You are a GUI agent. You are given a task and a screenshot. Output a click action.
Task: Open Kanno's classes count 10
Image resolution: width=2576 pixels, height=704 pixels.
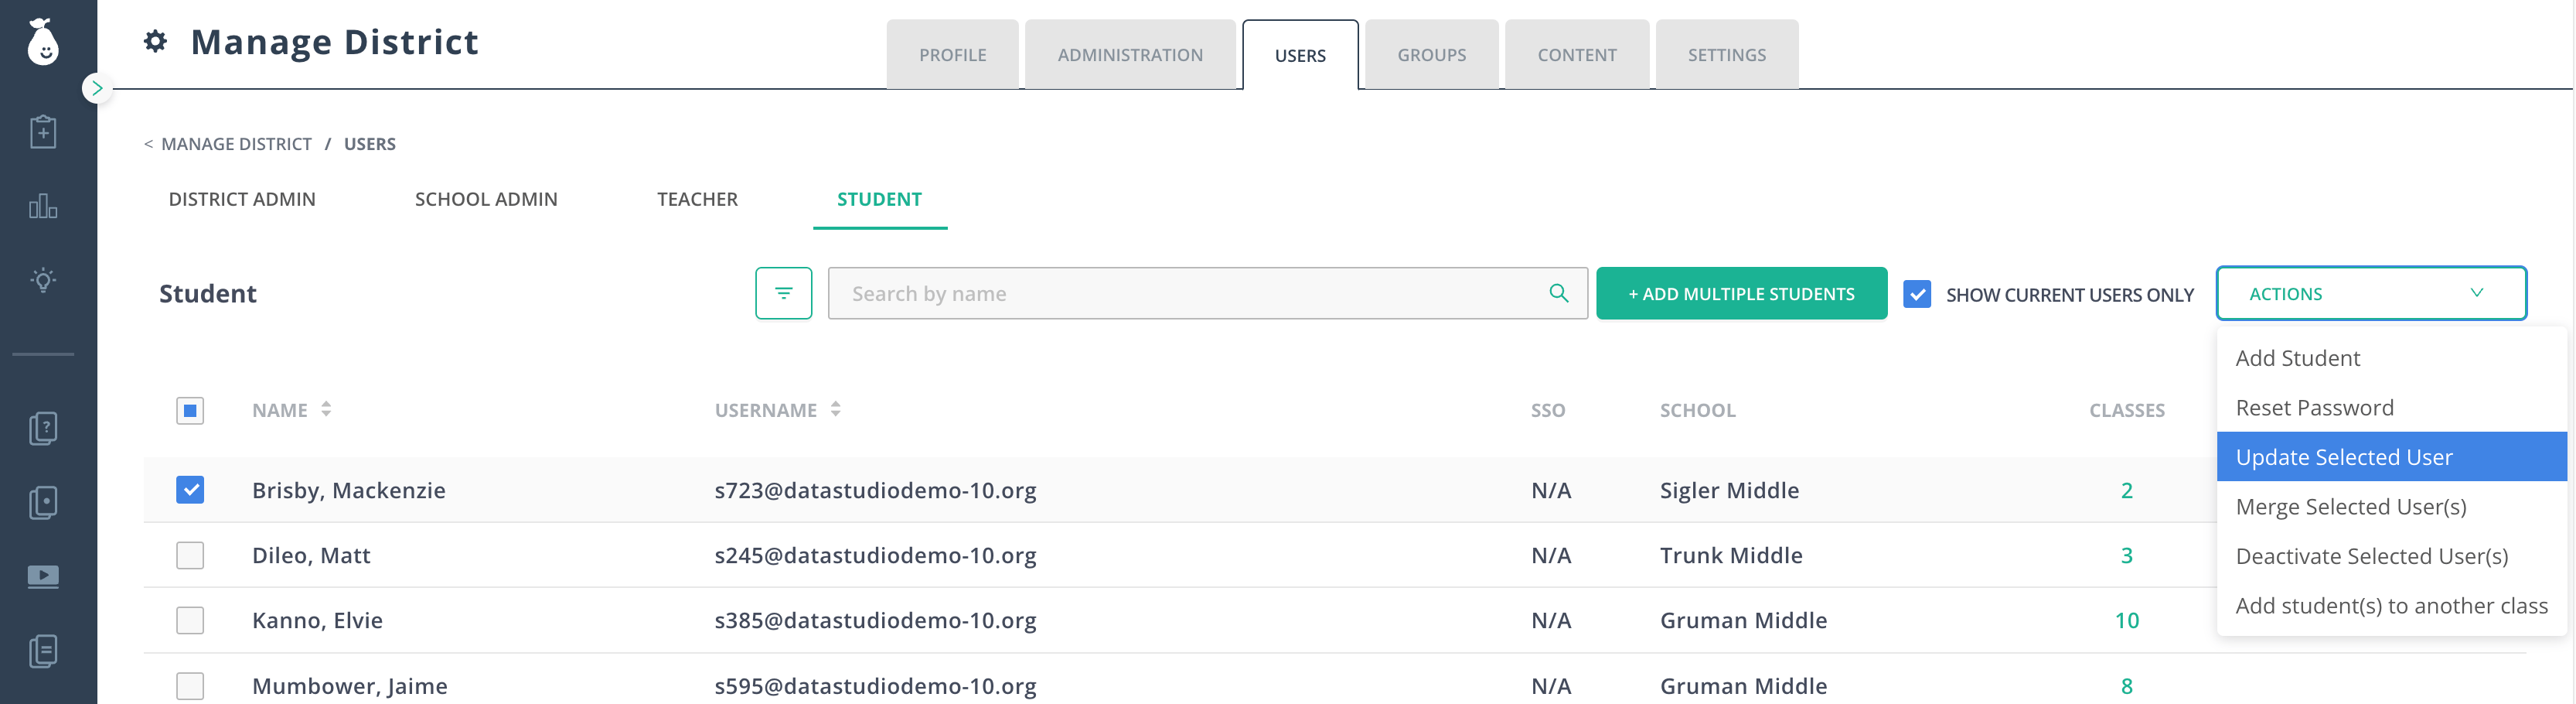click(2126, 620)
